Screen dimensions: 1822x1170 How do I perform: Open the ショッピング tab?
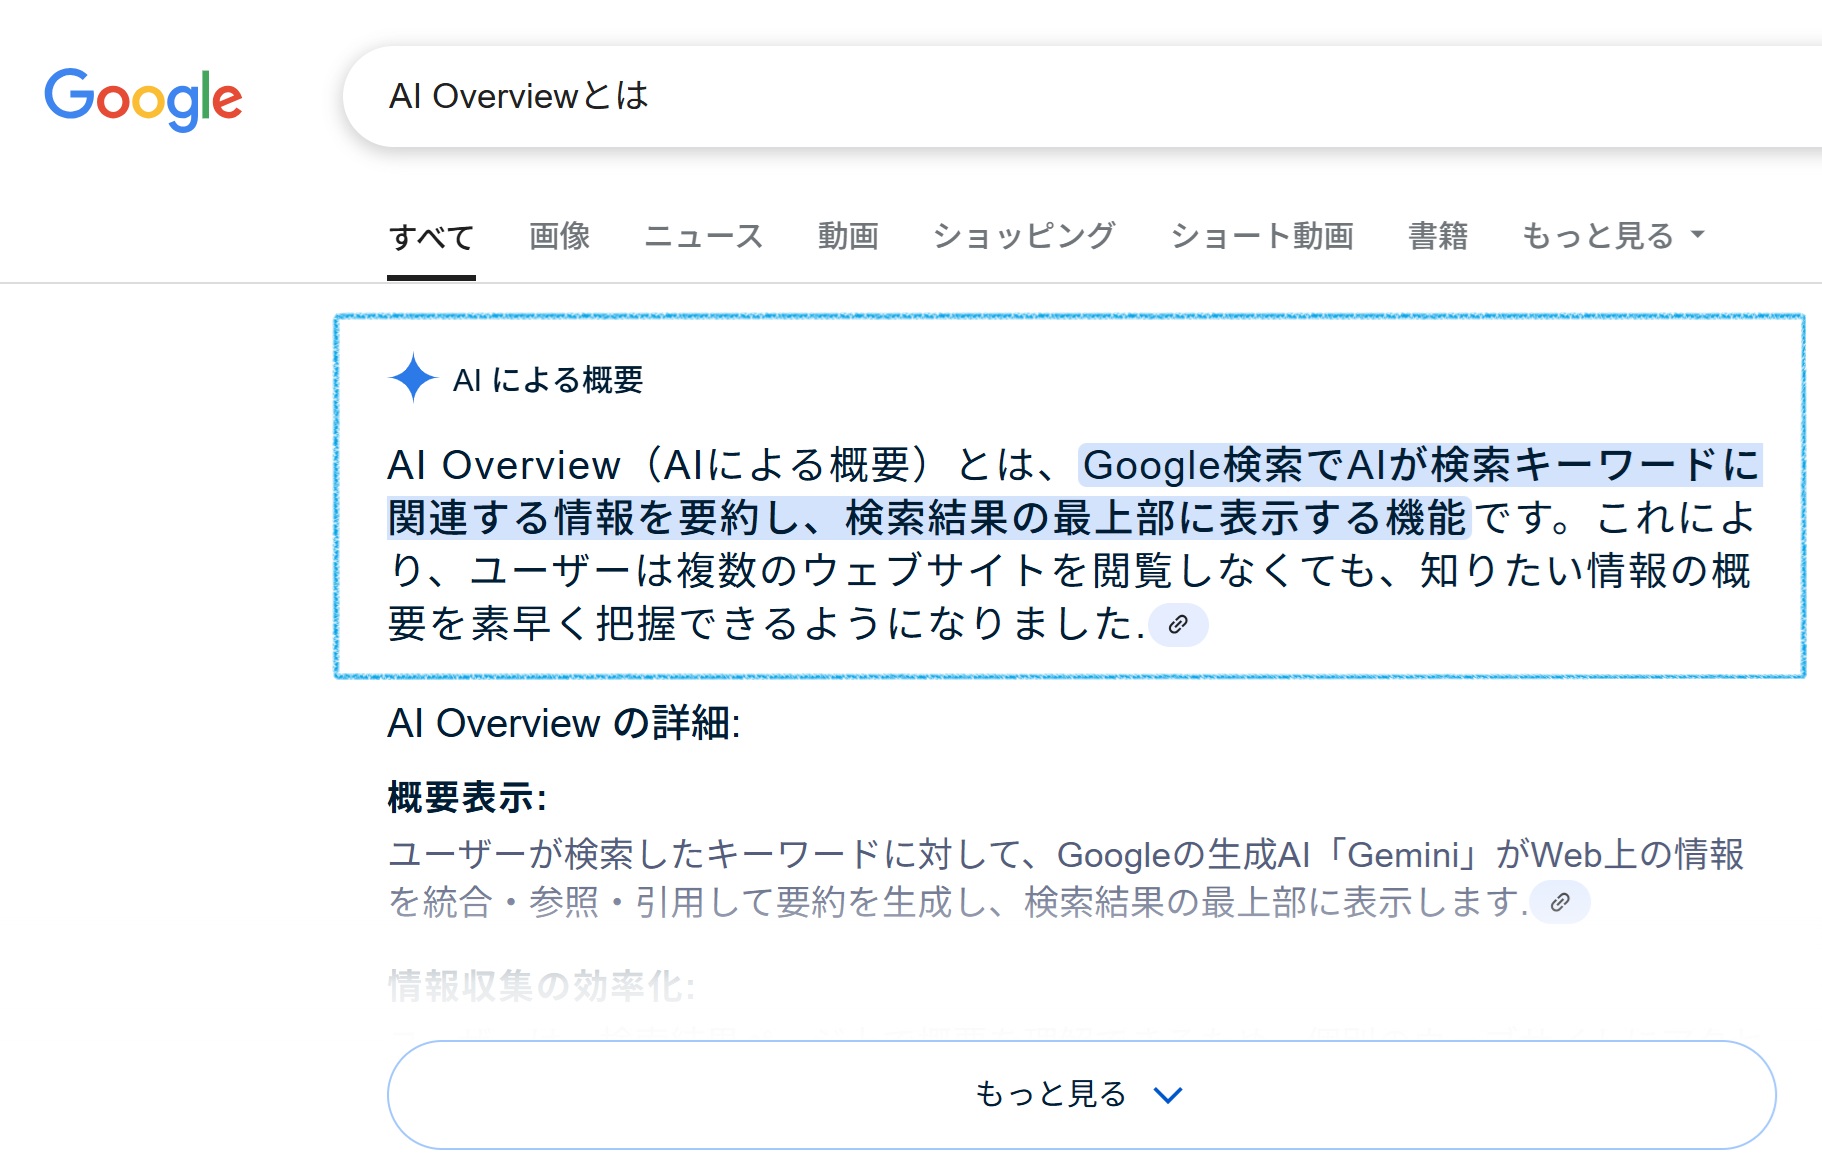click(x=1024, y=236)
